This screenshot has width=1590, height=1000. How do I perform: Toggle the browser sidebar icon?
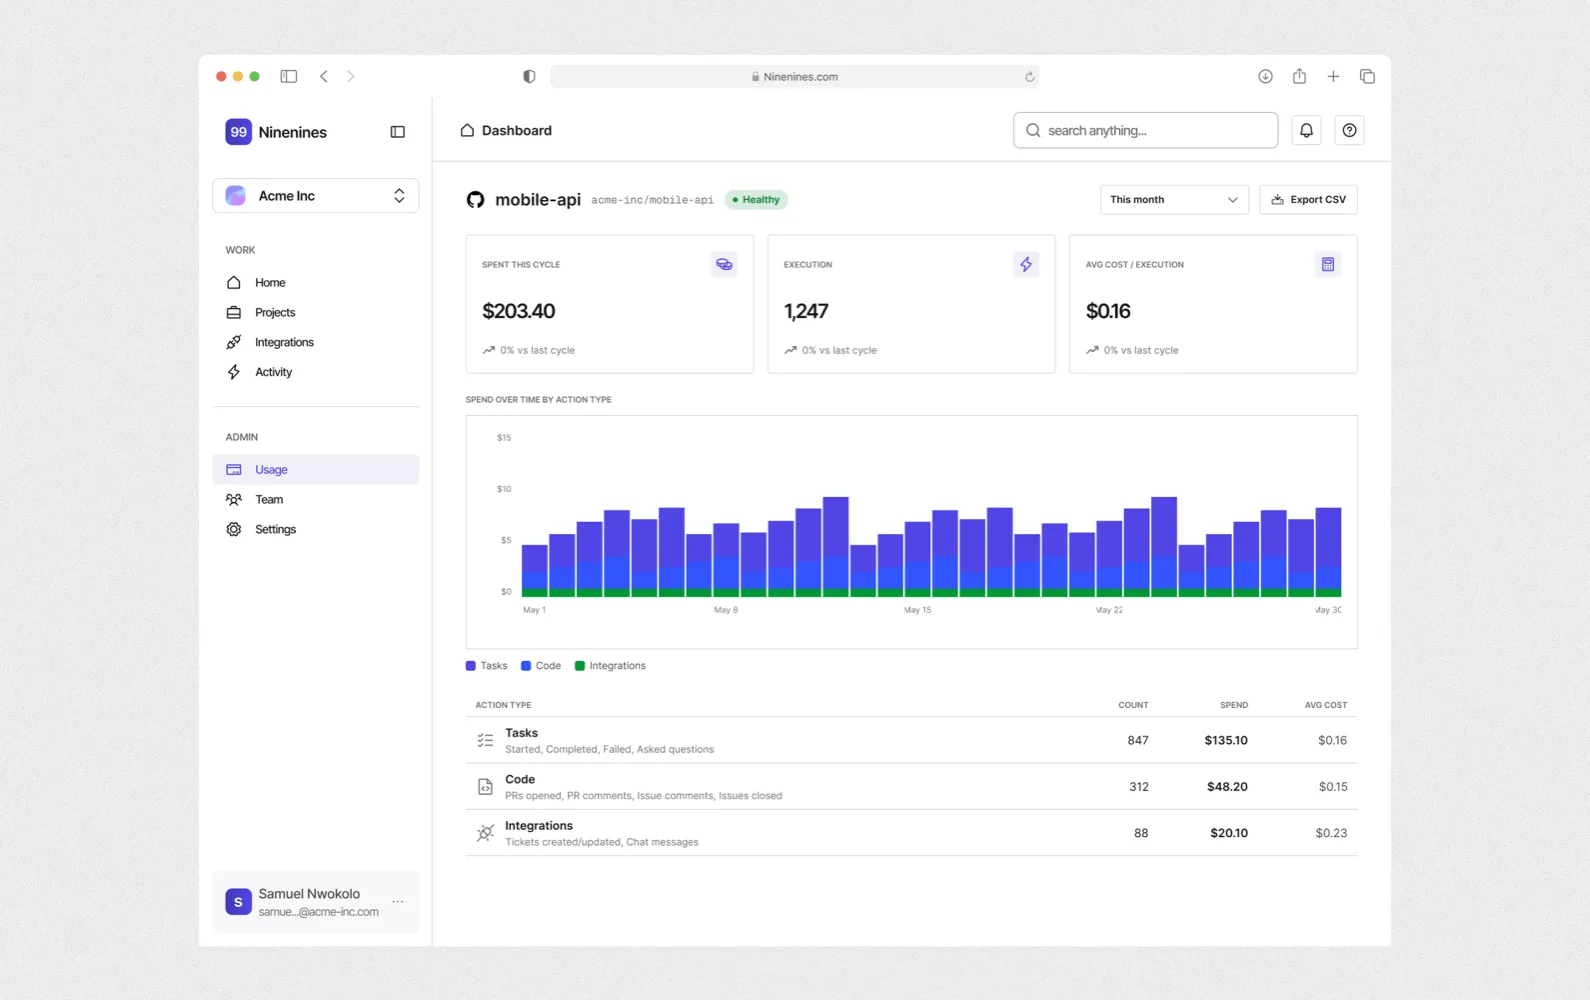point(289,76)
